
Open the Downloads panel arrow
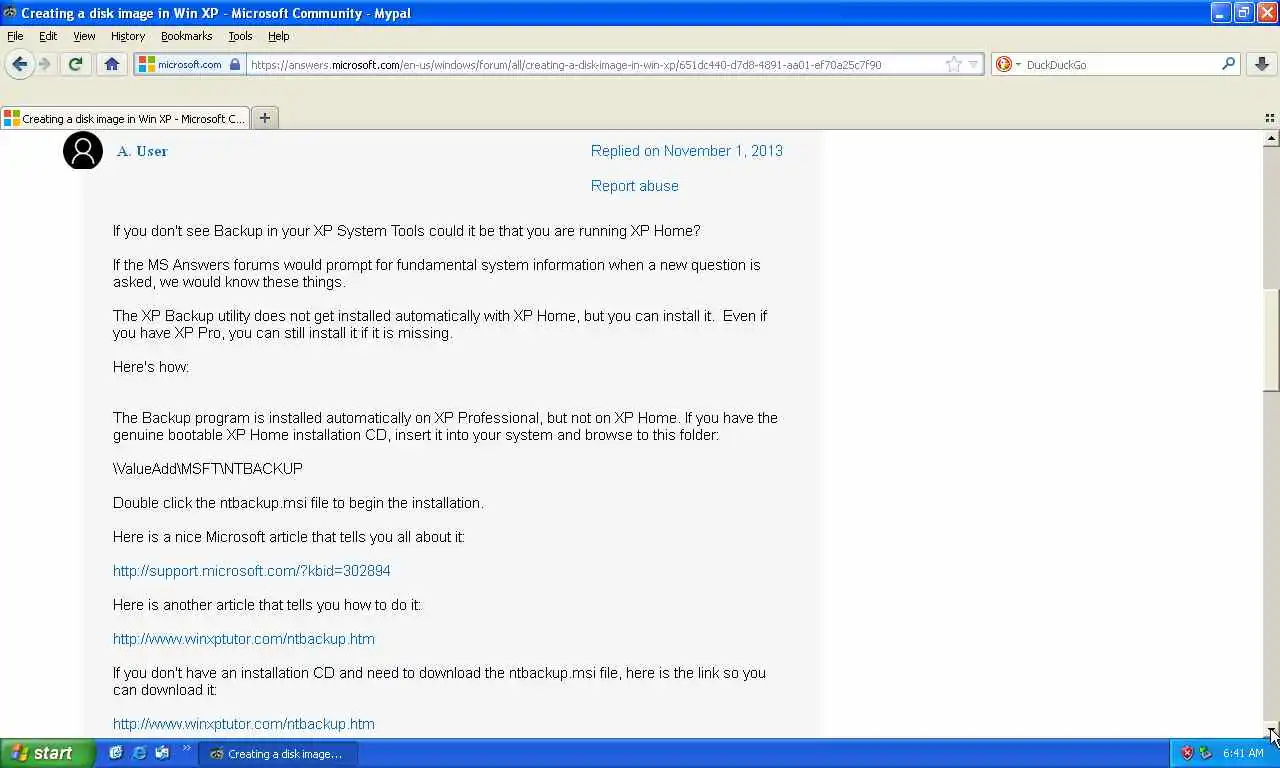(x=1262, y=64)
